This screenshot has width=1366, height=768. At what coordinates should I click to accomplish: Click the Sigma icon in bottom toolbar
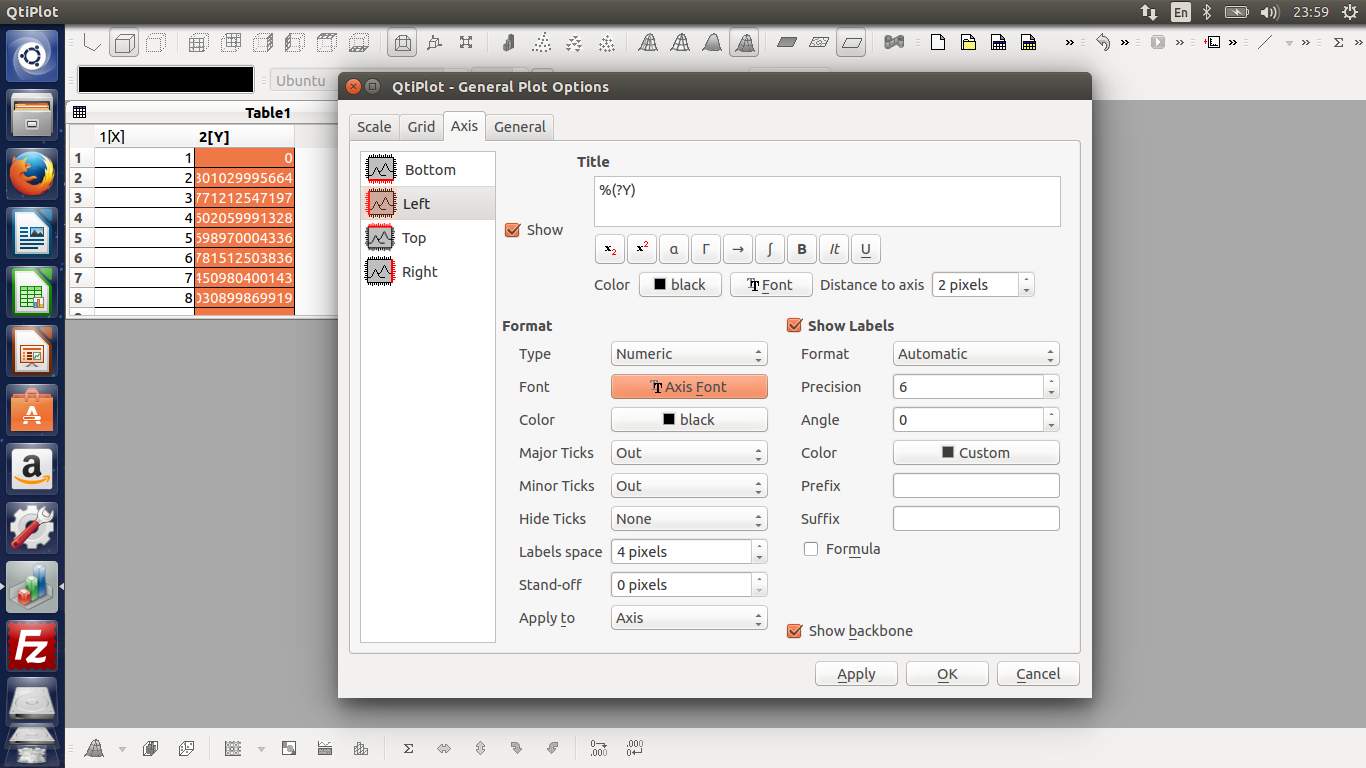408,747
